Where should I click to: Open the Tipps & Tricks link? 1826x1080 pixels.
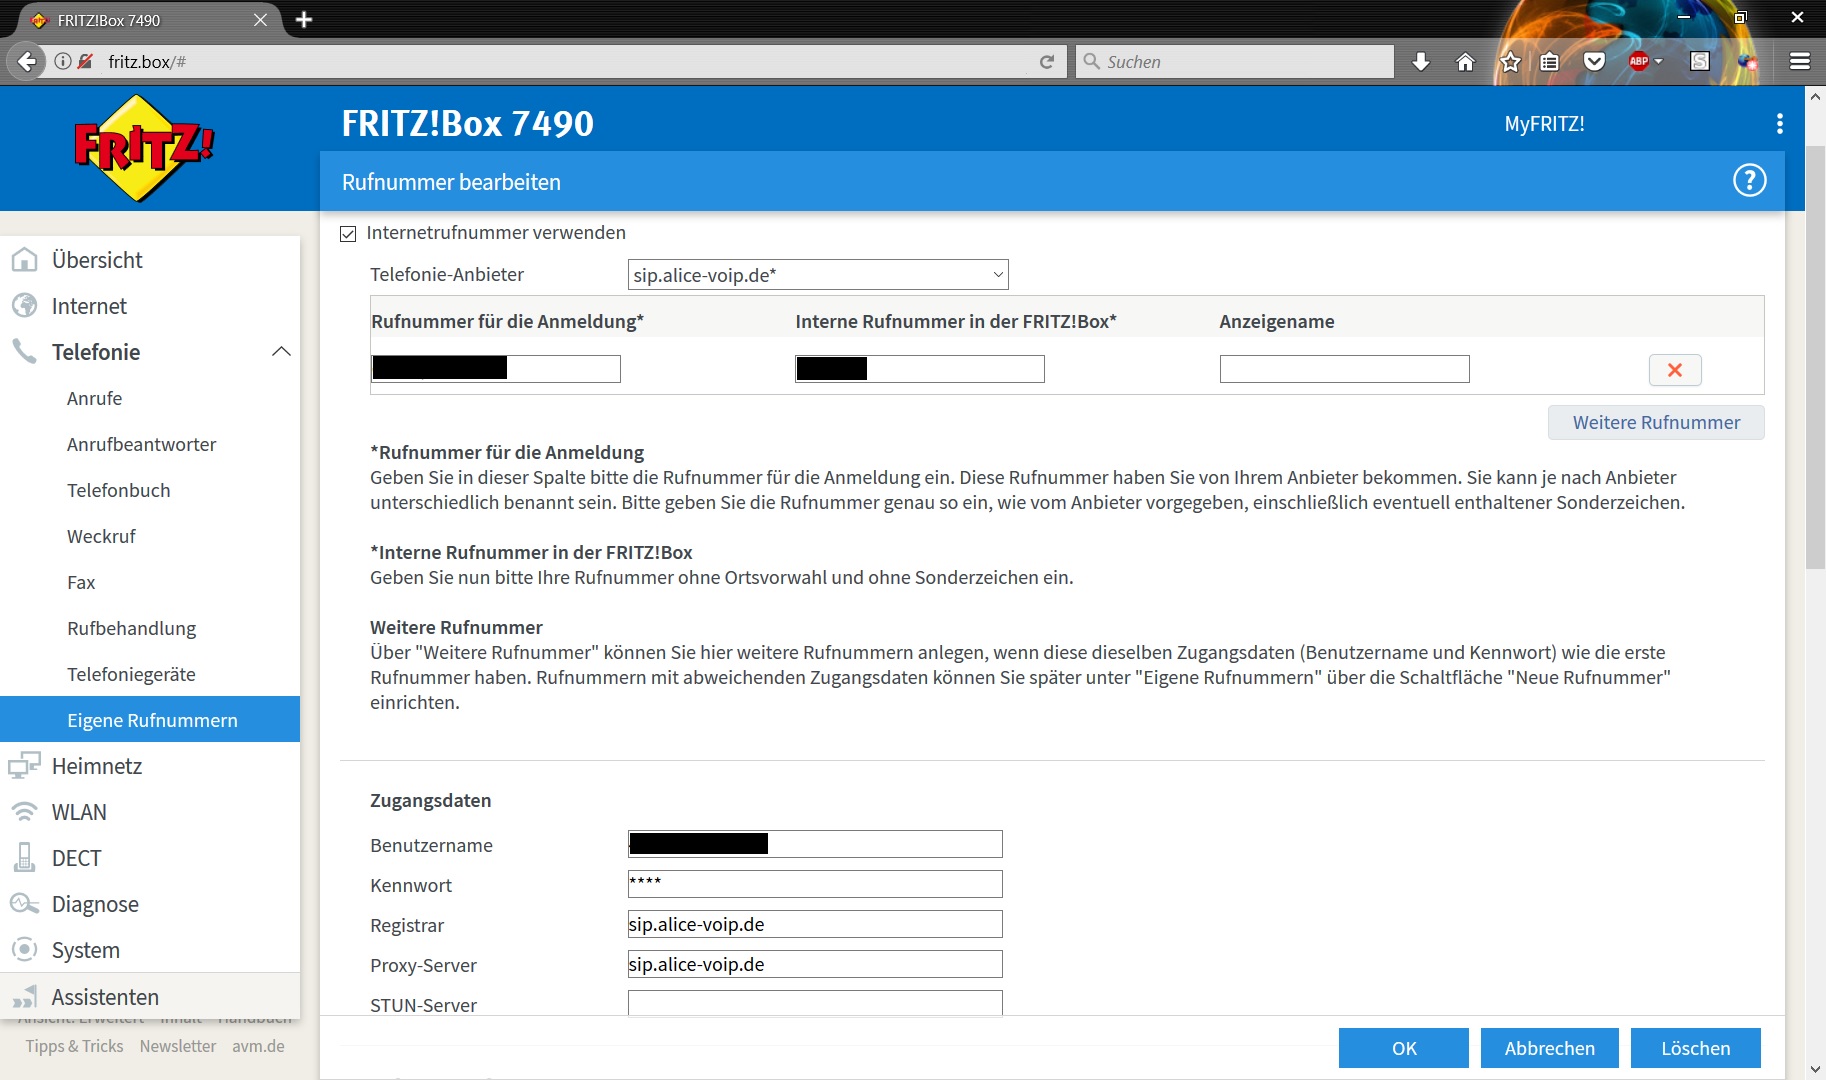[75, 1046]
